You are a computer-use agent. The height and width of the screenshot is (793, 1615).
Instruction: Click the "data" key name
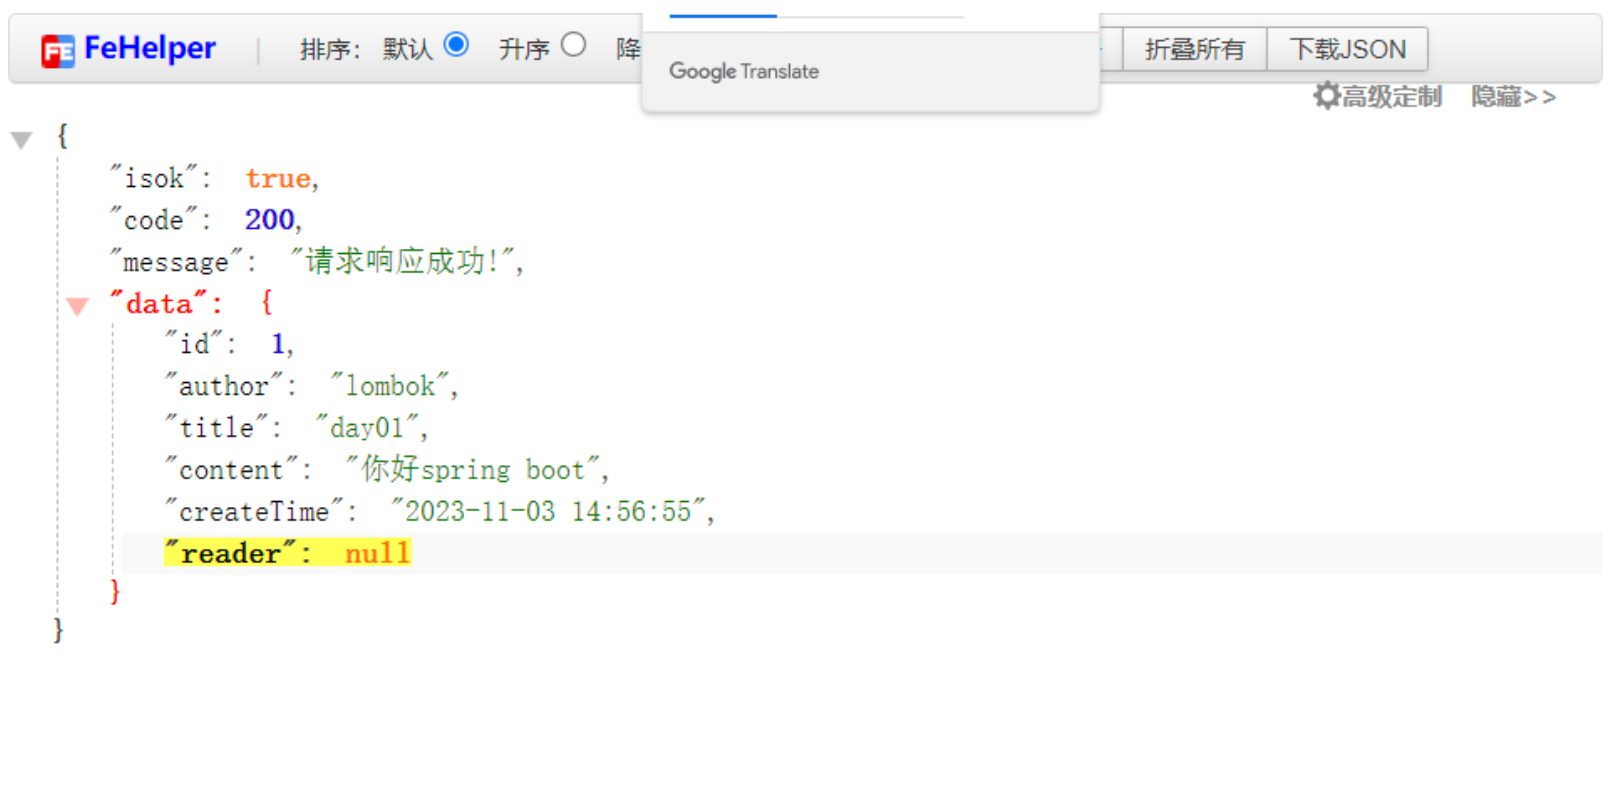click(159, 303)
